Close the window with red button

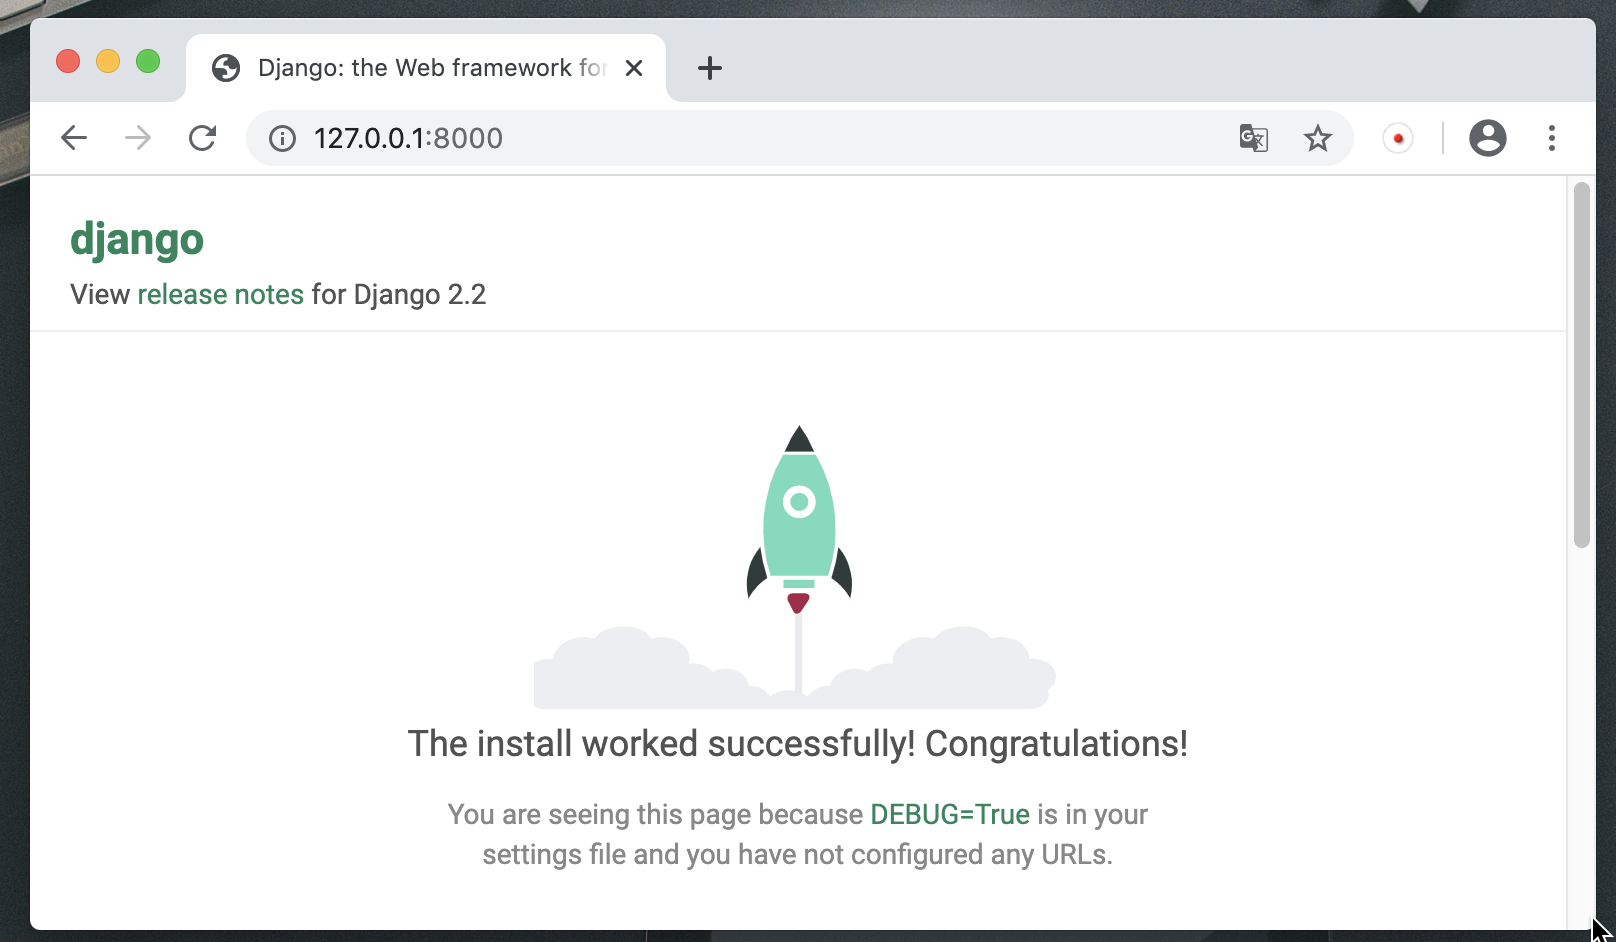(68, 61)
